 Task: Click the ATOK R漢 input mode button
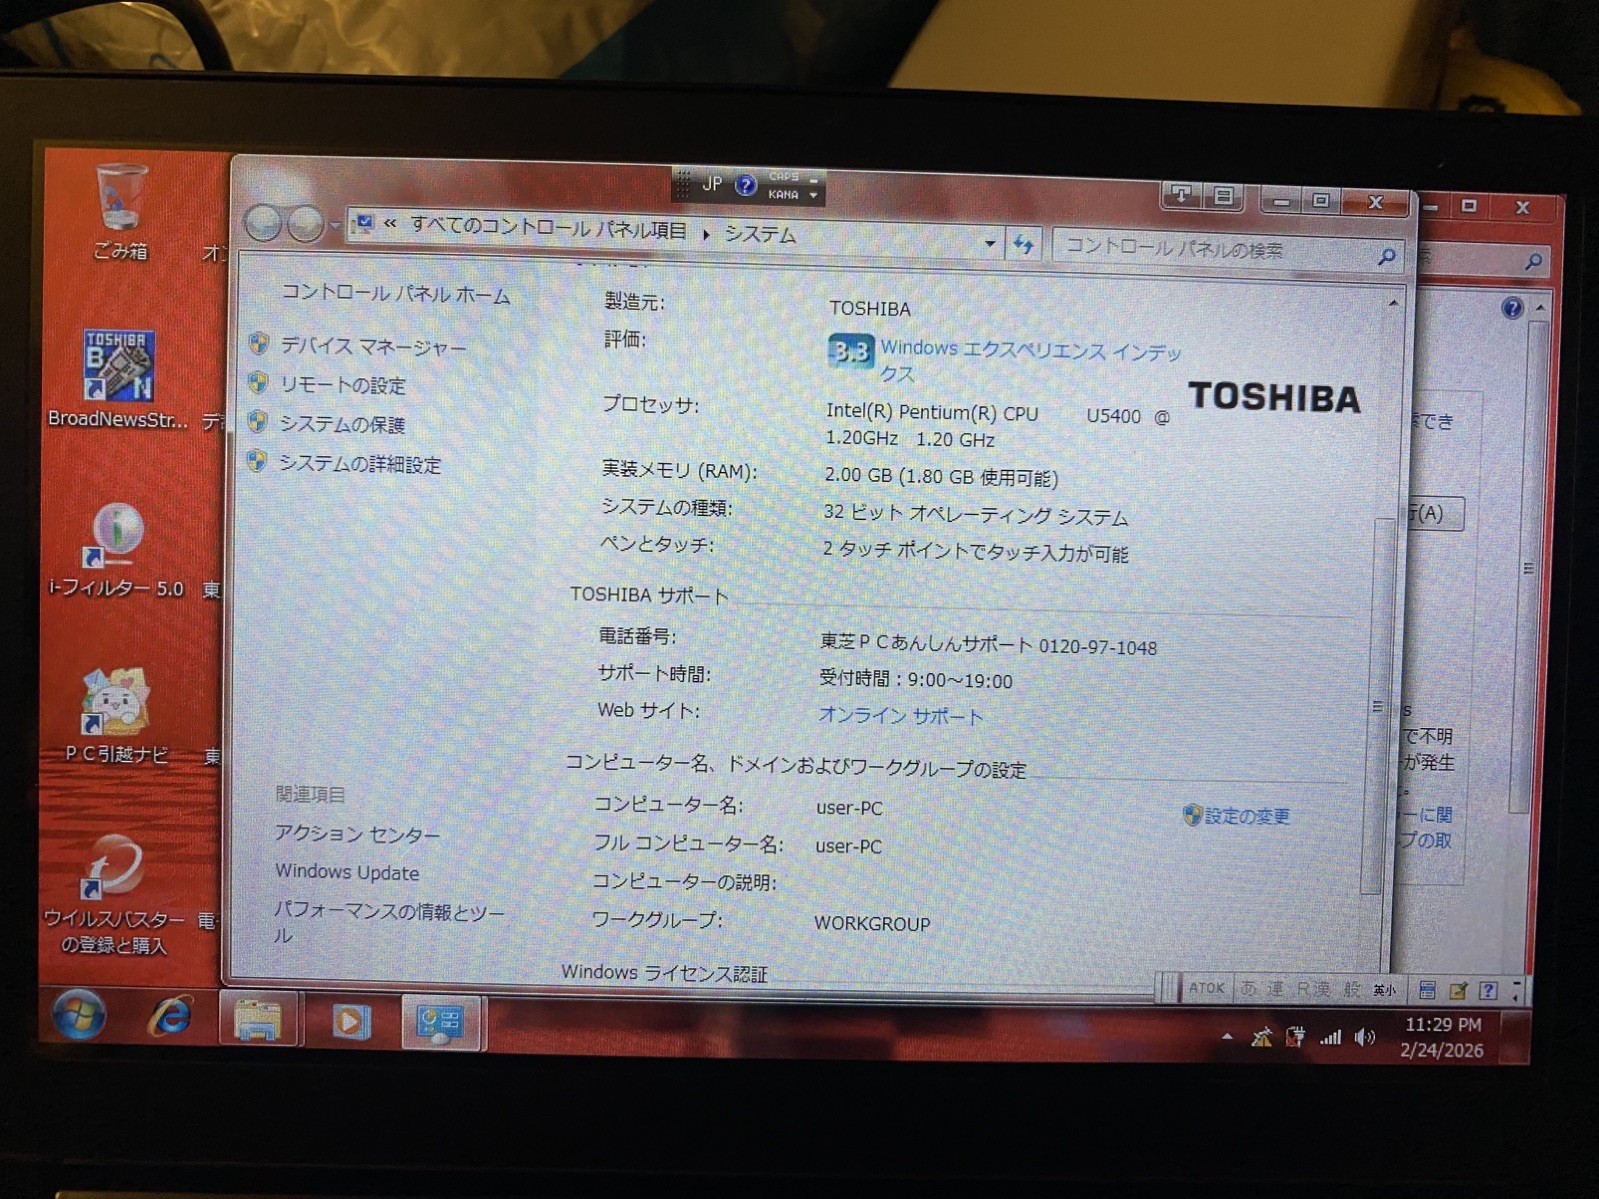[1313, 989]
